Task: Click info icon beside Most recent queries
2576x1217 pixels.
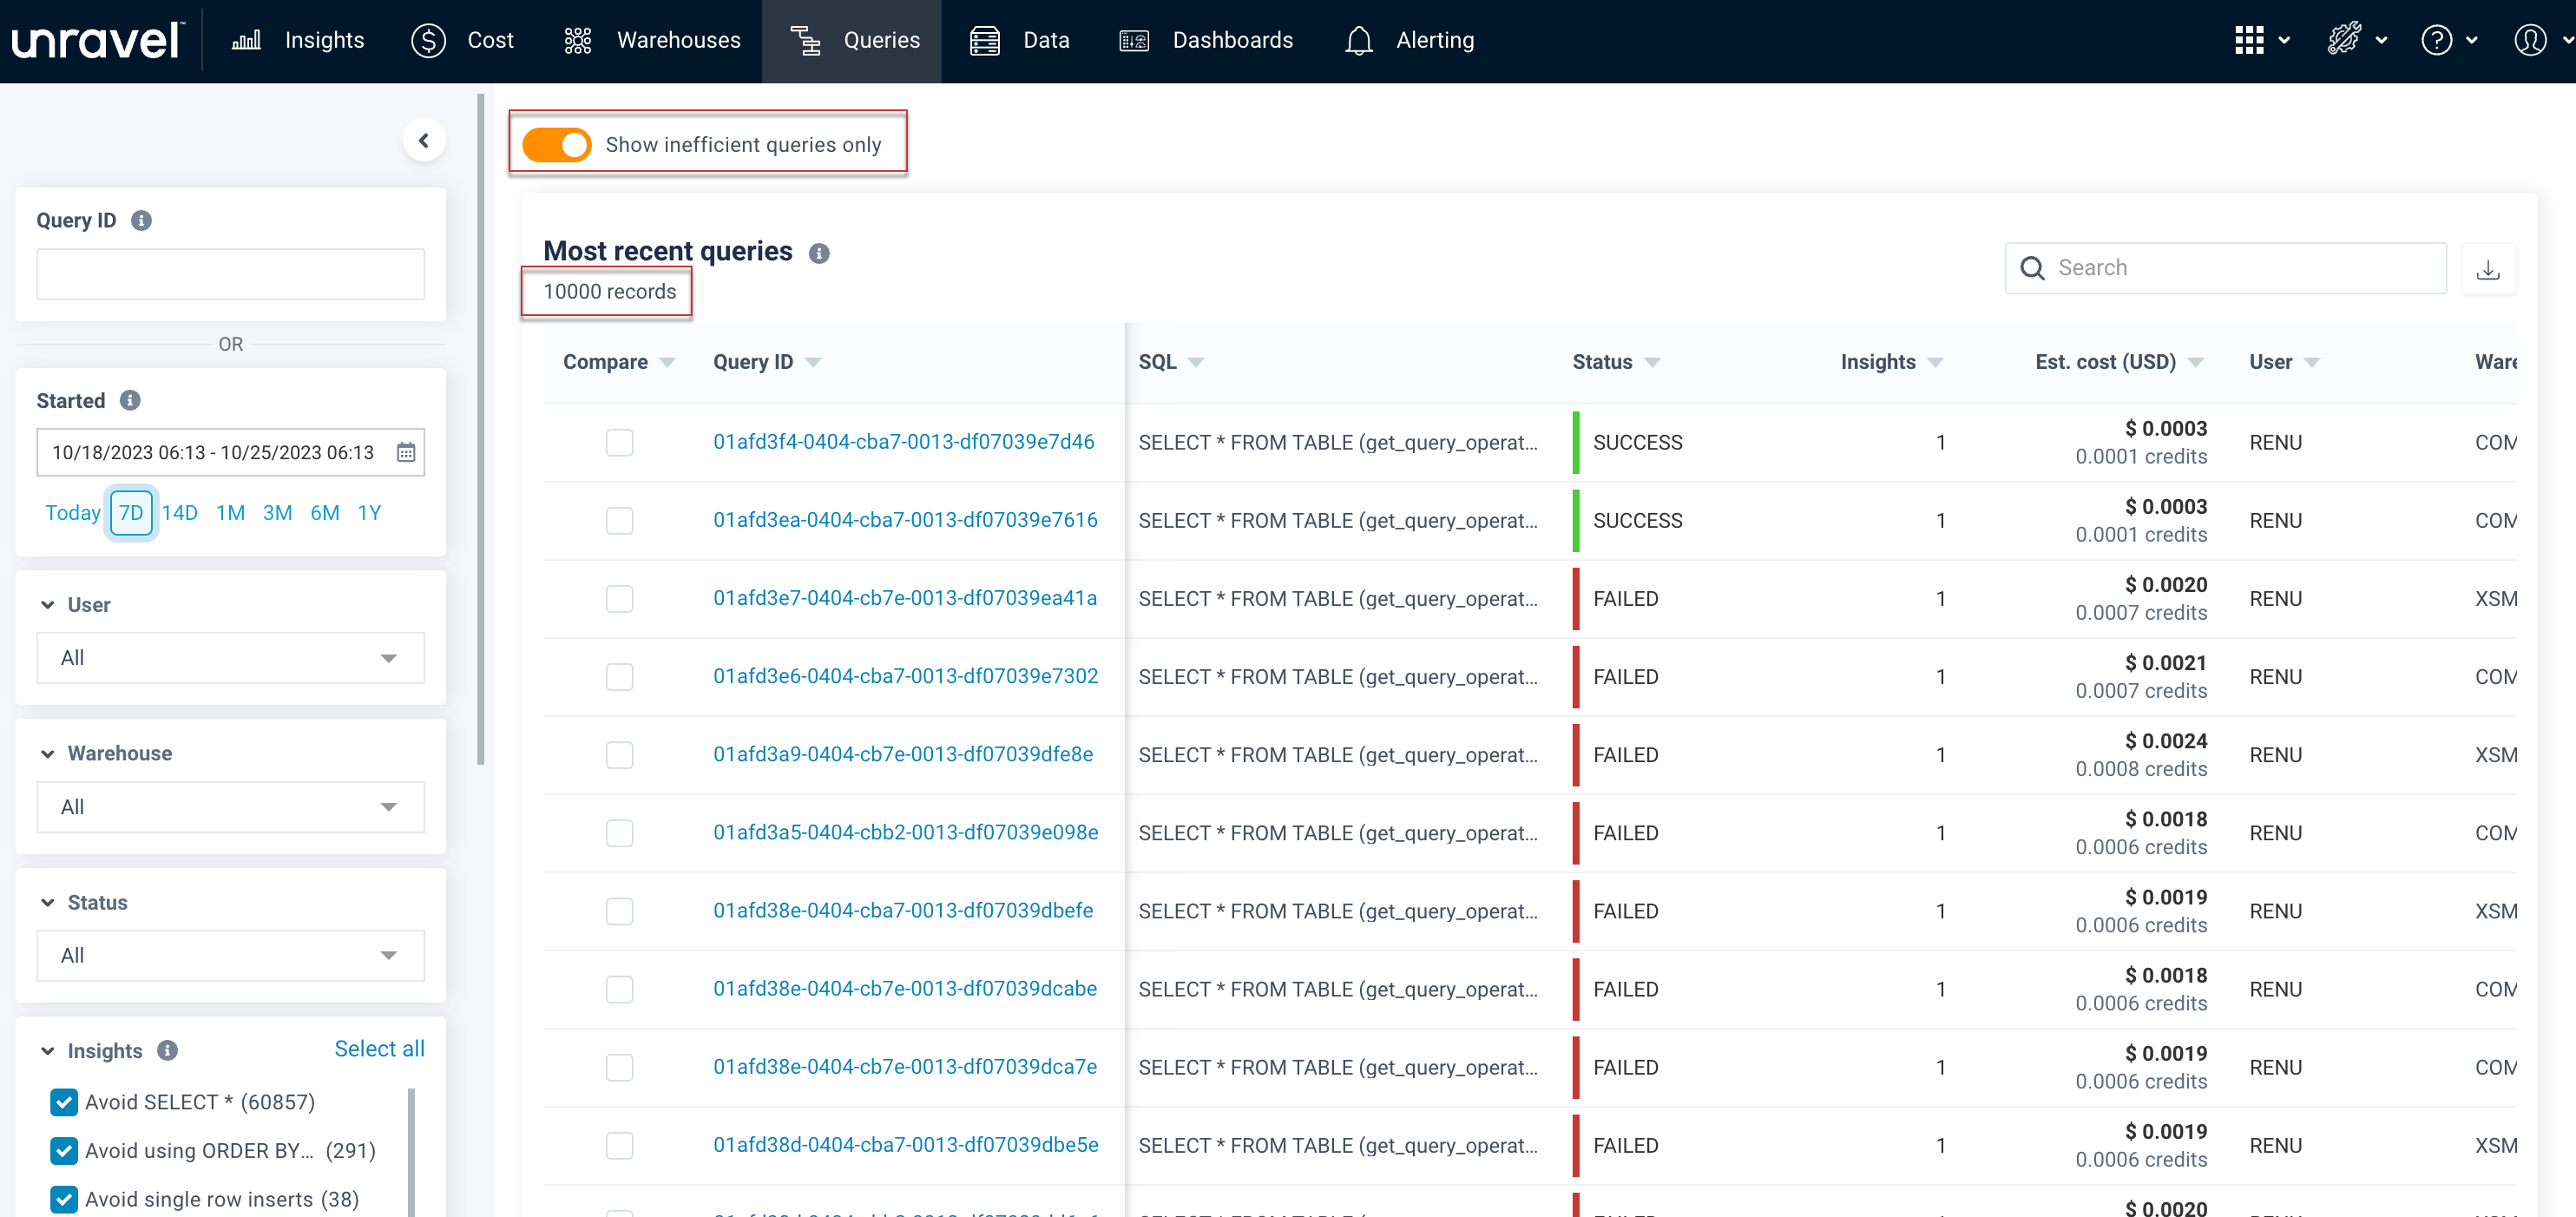Action: click(x=819, y=253)
